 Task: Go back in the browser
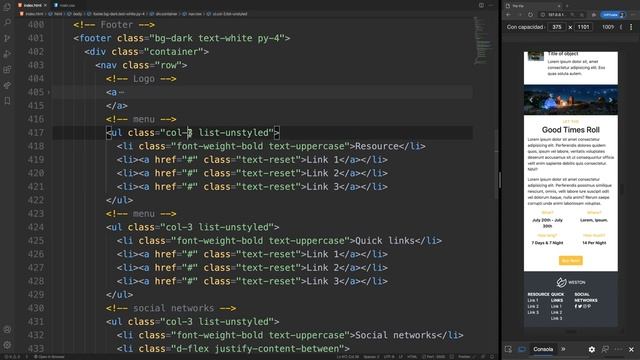[x=509, y=15]
